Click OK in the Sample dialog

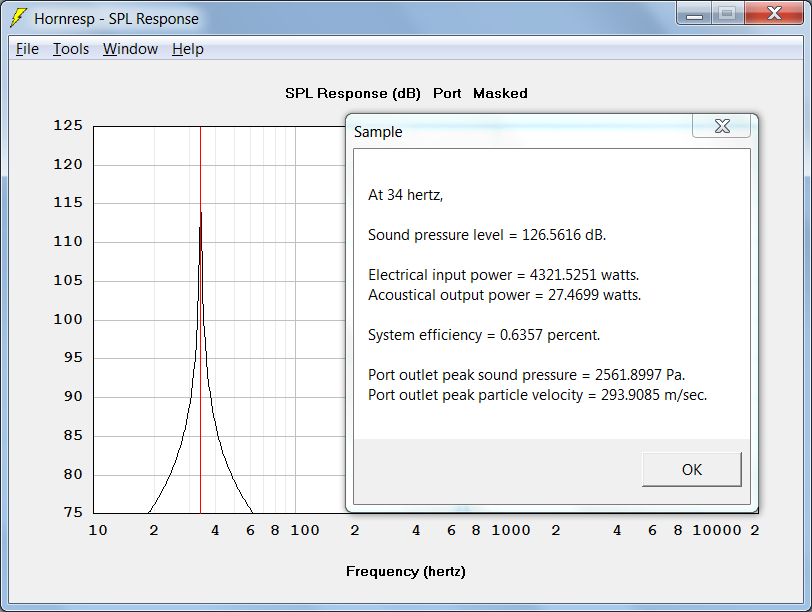coord(692,470)
